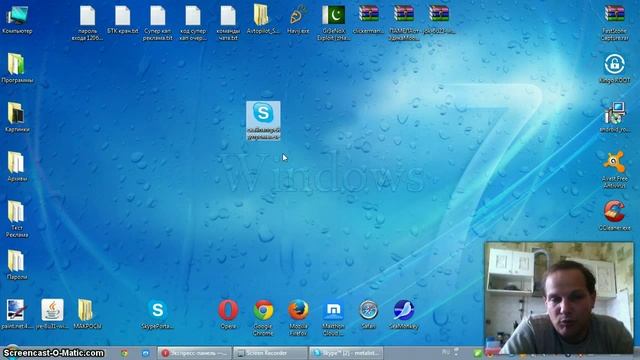Select the 'БТК кран.txt' file

coord(122,19)
